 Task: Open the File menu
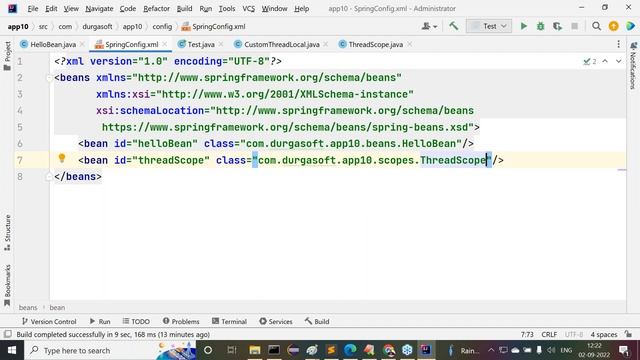(33, 8)
